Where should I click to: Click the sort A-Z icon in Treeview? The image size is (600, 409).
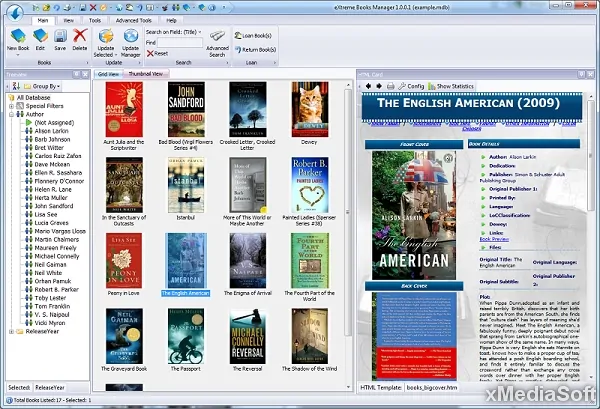pyautogui.click(x=16, y=86)
